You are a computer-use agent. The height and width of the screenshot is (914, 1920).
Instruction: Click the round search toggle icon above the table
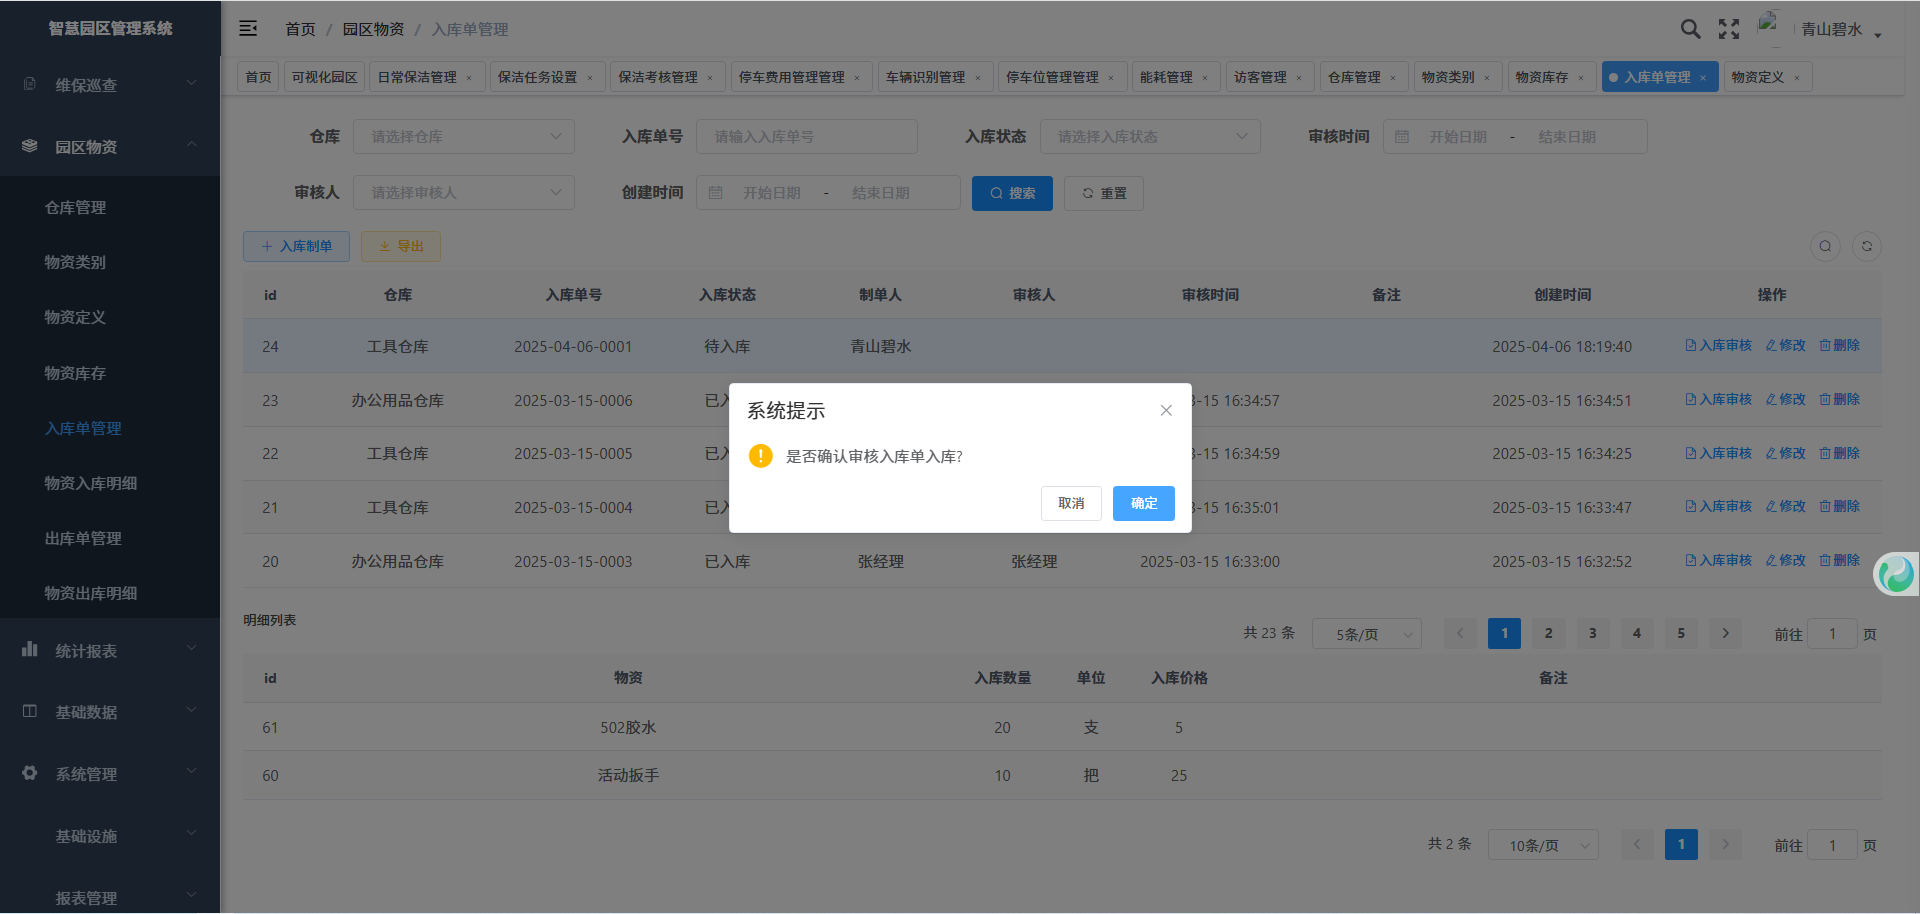tap(1825, 247)
